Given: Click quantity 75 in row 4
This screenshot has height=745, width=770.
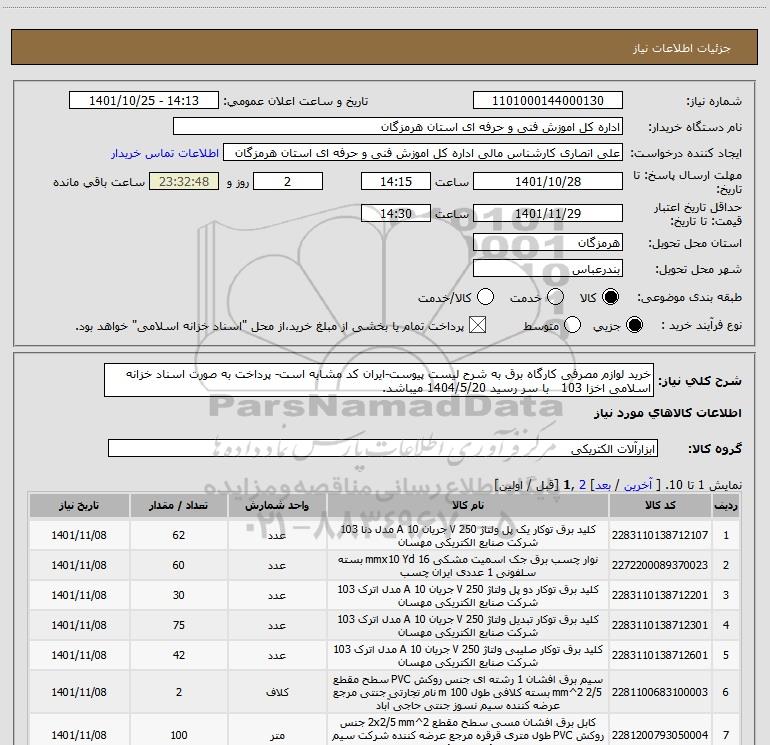Looking at the screenshot, I should coord(179,625).
